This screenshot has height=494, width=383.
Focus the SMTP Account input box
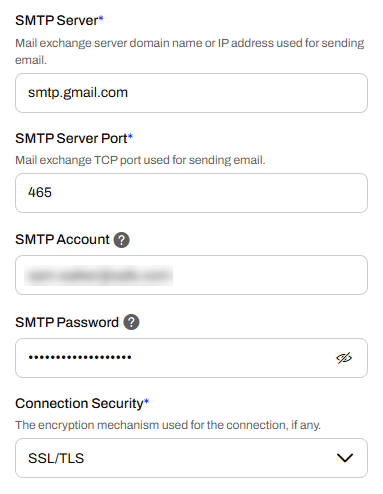[191, 275]
